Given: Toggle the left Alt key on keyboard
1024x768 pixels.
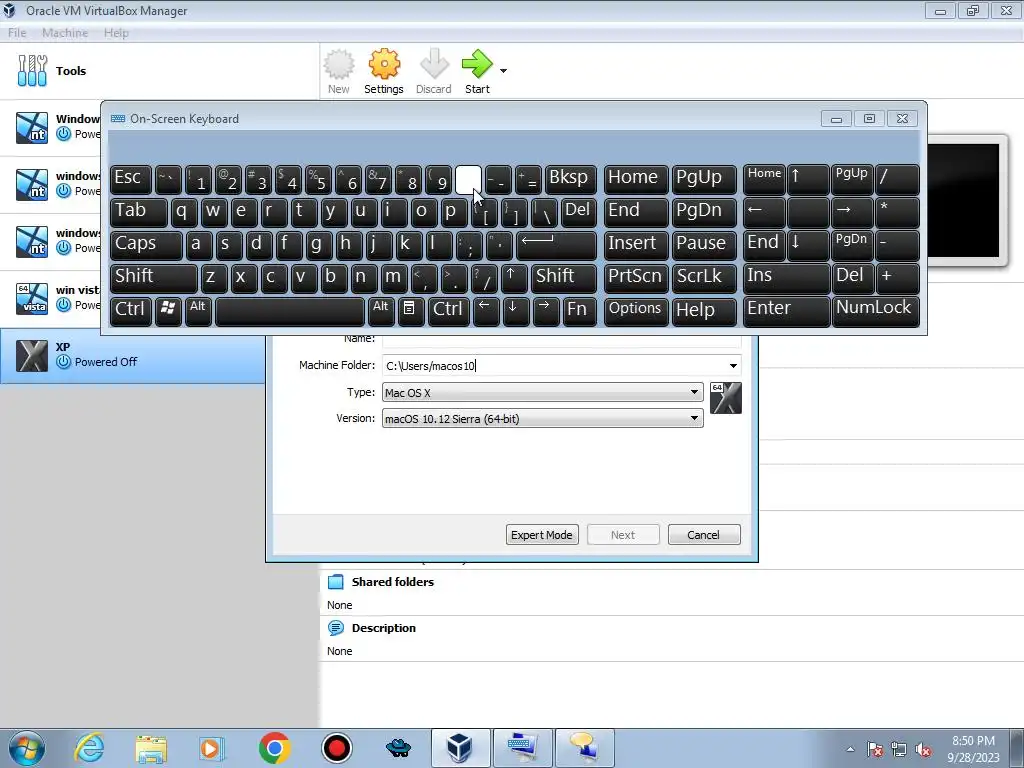Looking at the screenshot, I should click(x=198, y=311).
